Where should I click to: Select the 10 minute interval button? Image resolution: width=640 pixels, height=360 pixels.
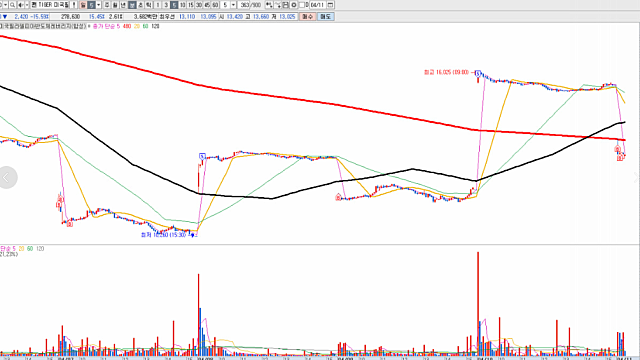point(183,5)
